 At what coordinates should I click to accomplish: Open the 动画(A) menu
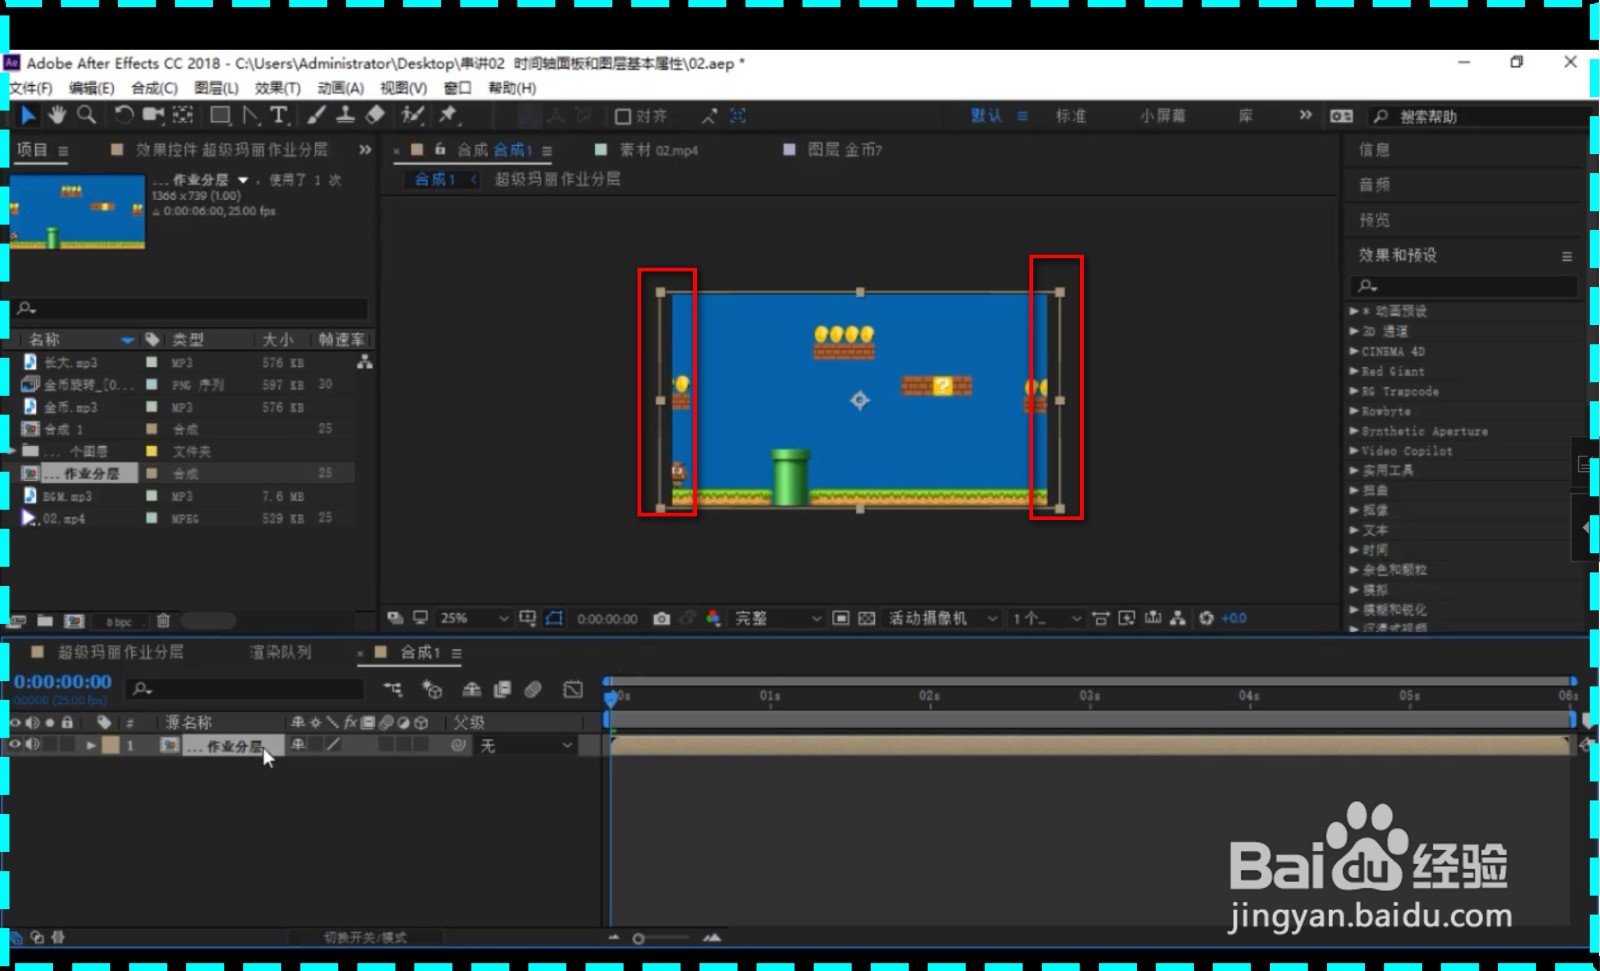point(340,88)
